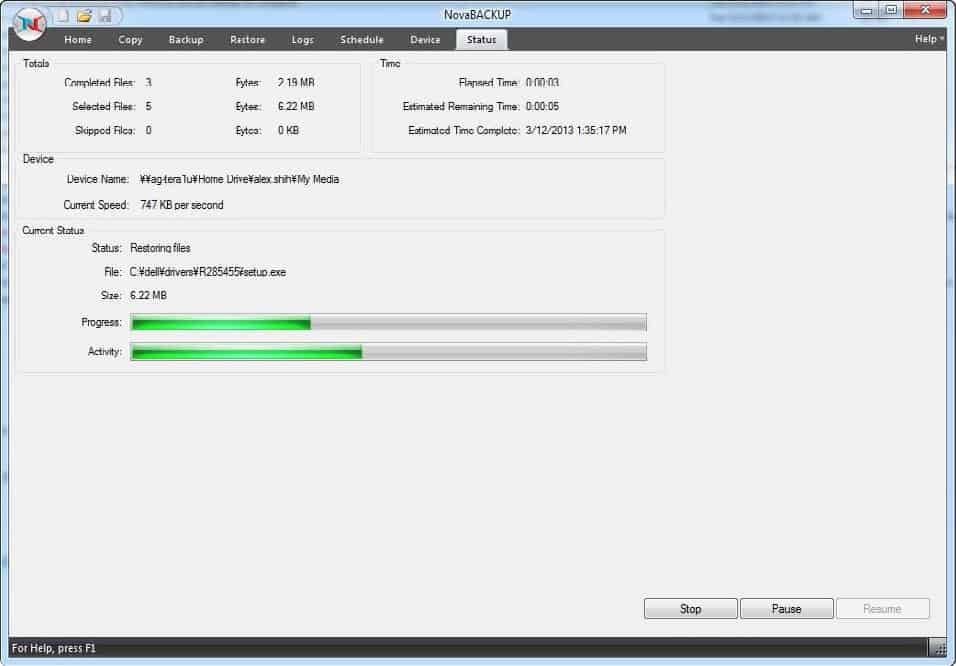The width and height of the screenshot is (956, 666).
Task: Open the Schedule tab
Action: (x=362, y=40)
